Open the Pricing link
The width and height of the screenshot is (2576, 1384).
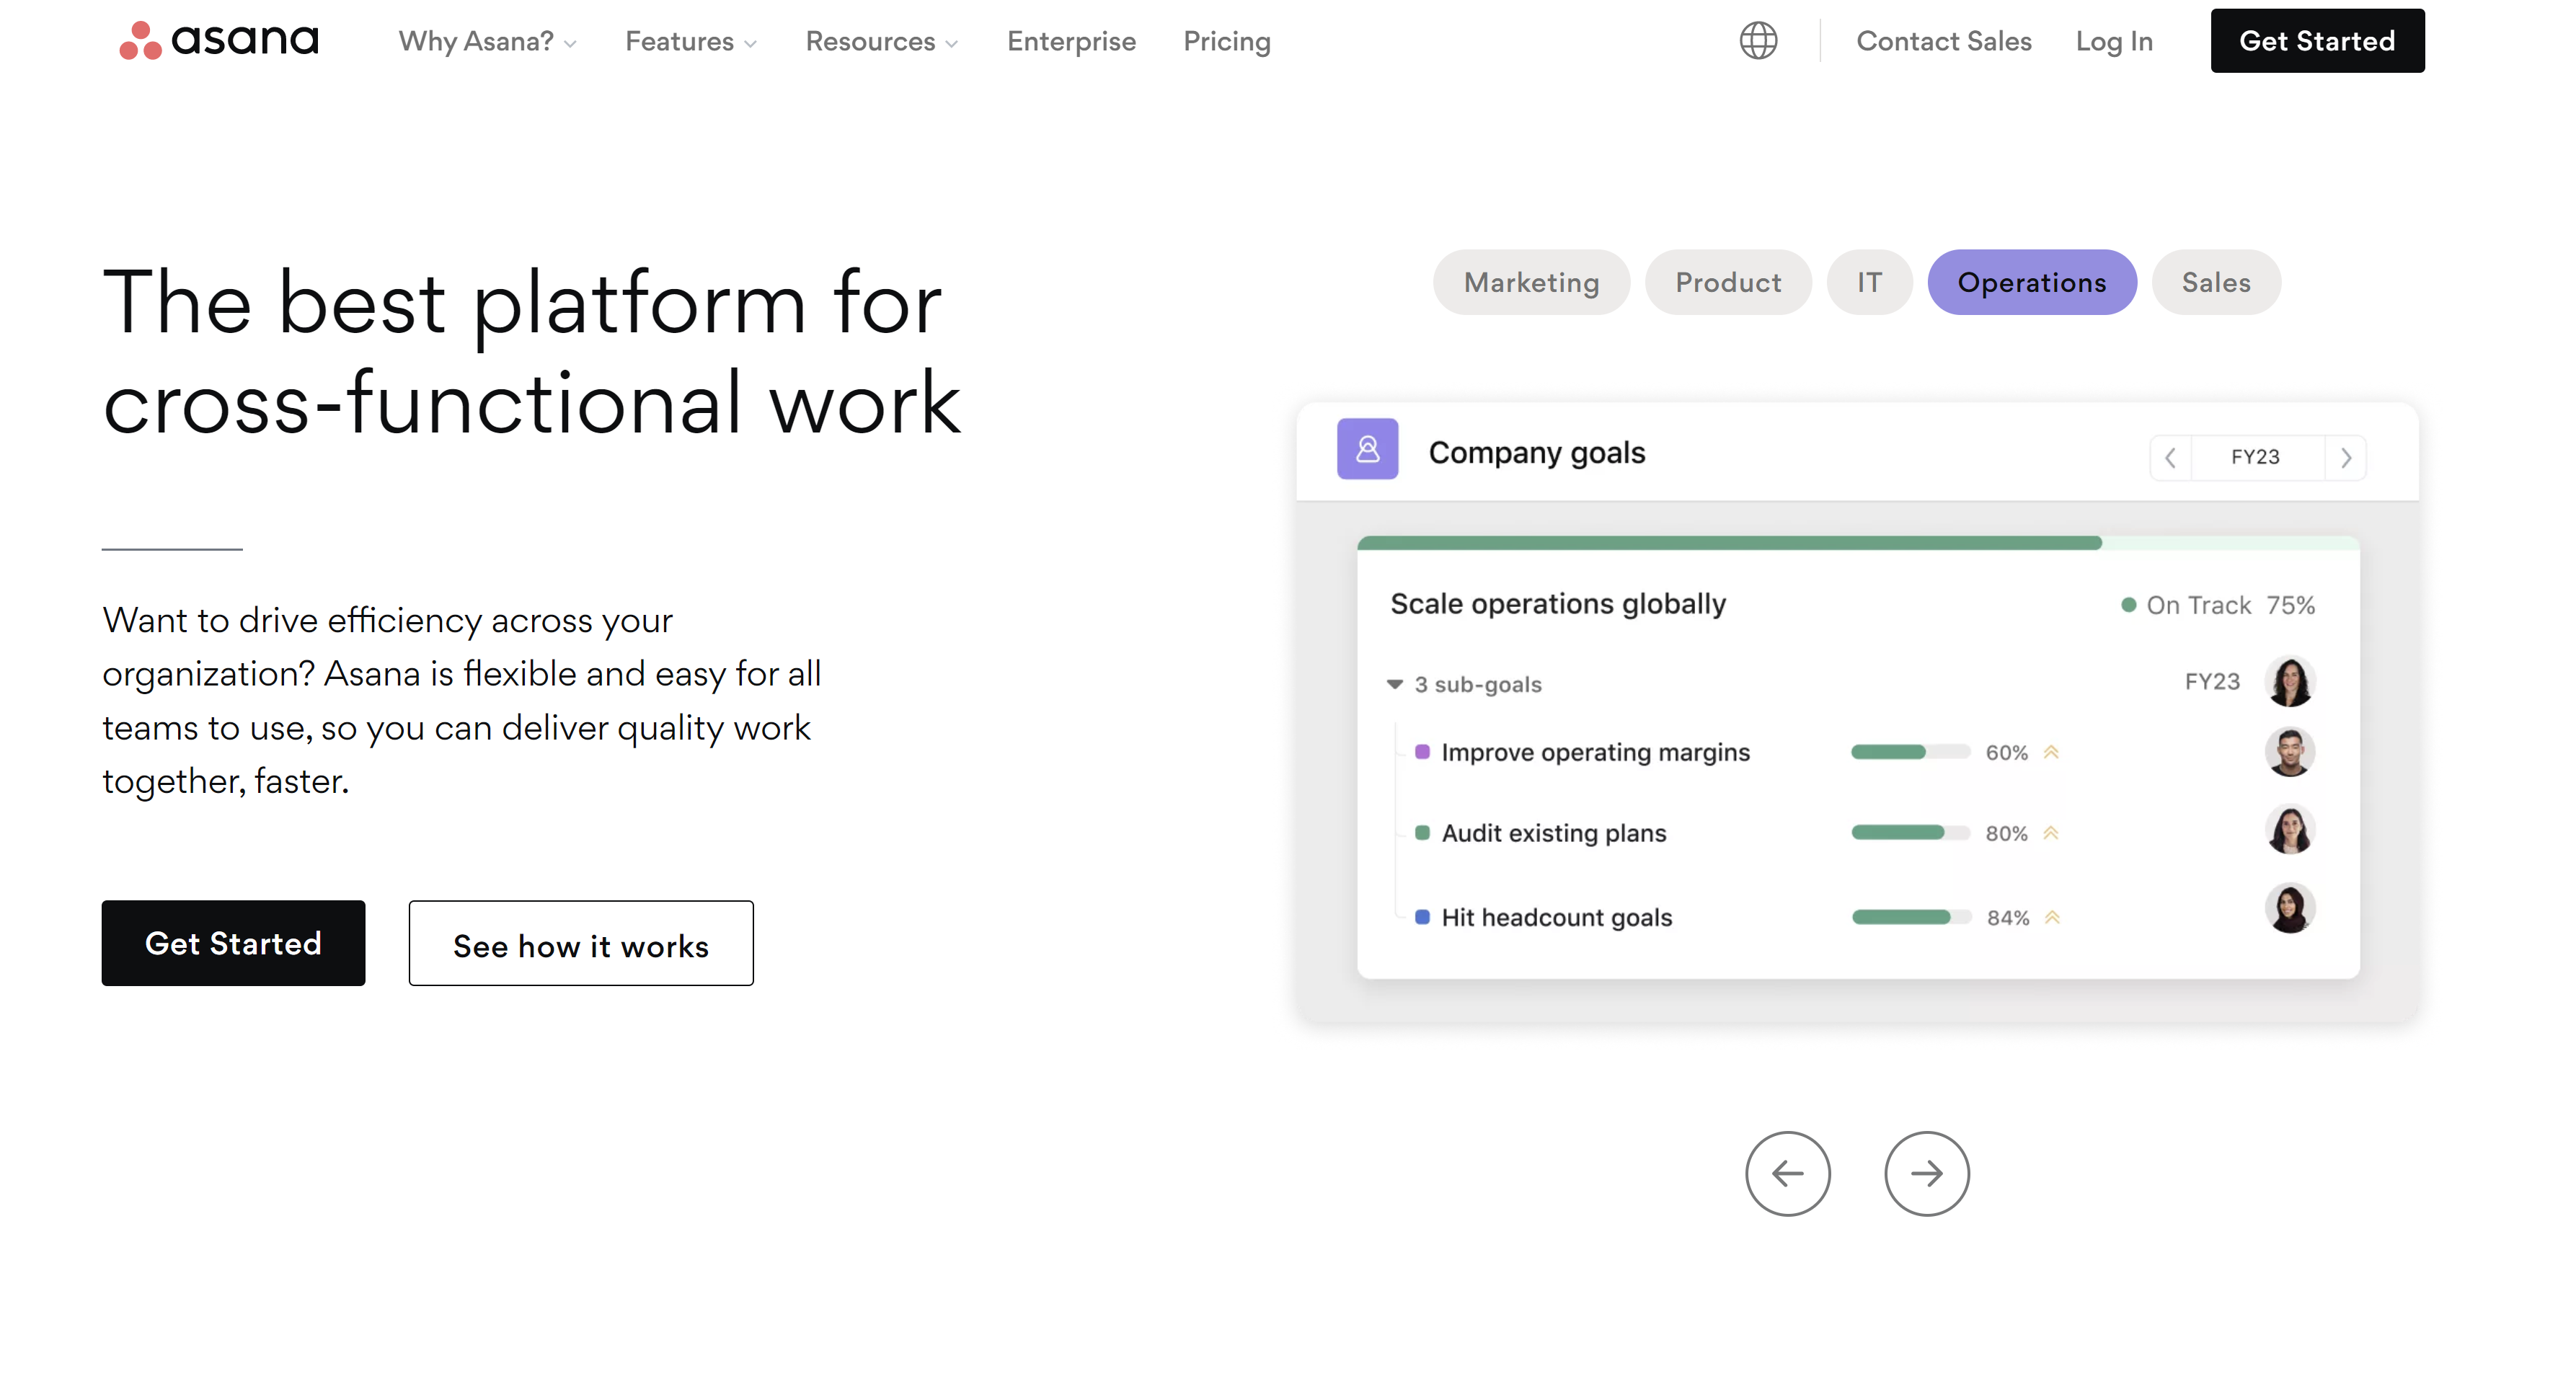click(x=1226, y=41)
